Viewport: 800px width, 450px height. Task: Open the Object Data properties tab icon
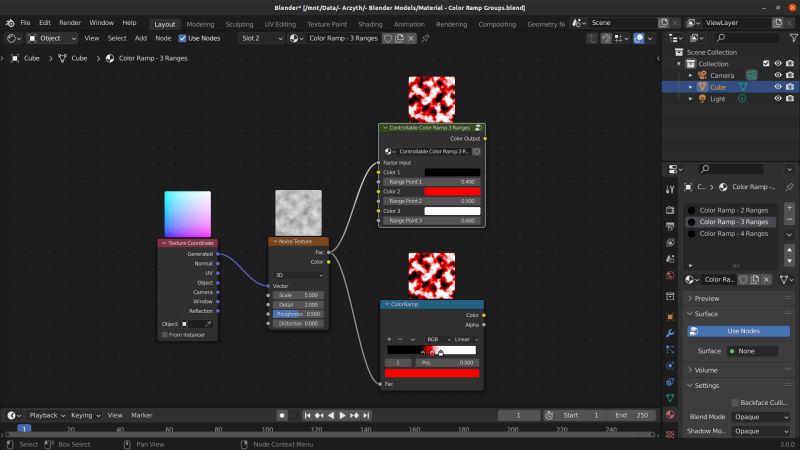(x=670, y=398)
